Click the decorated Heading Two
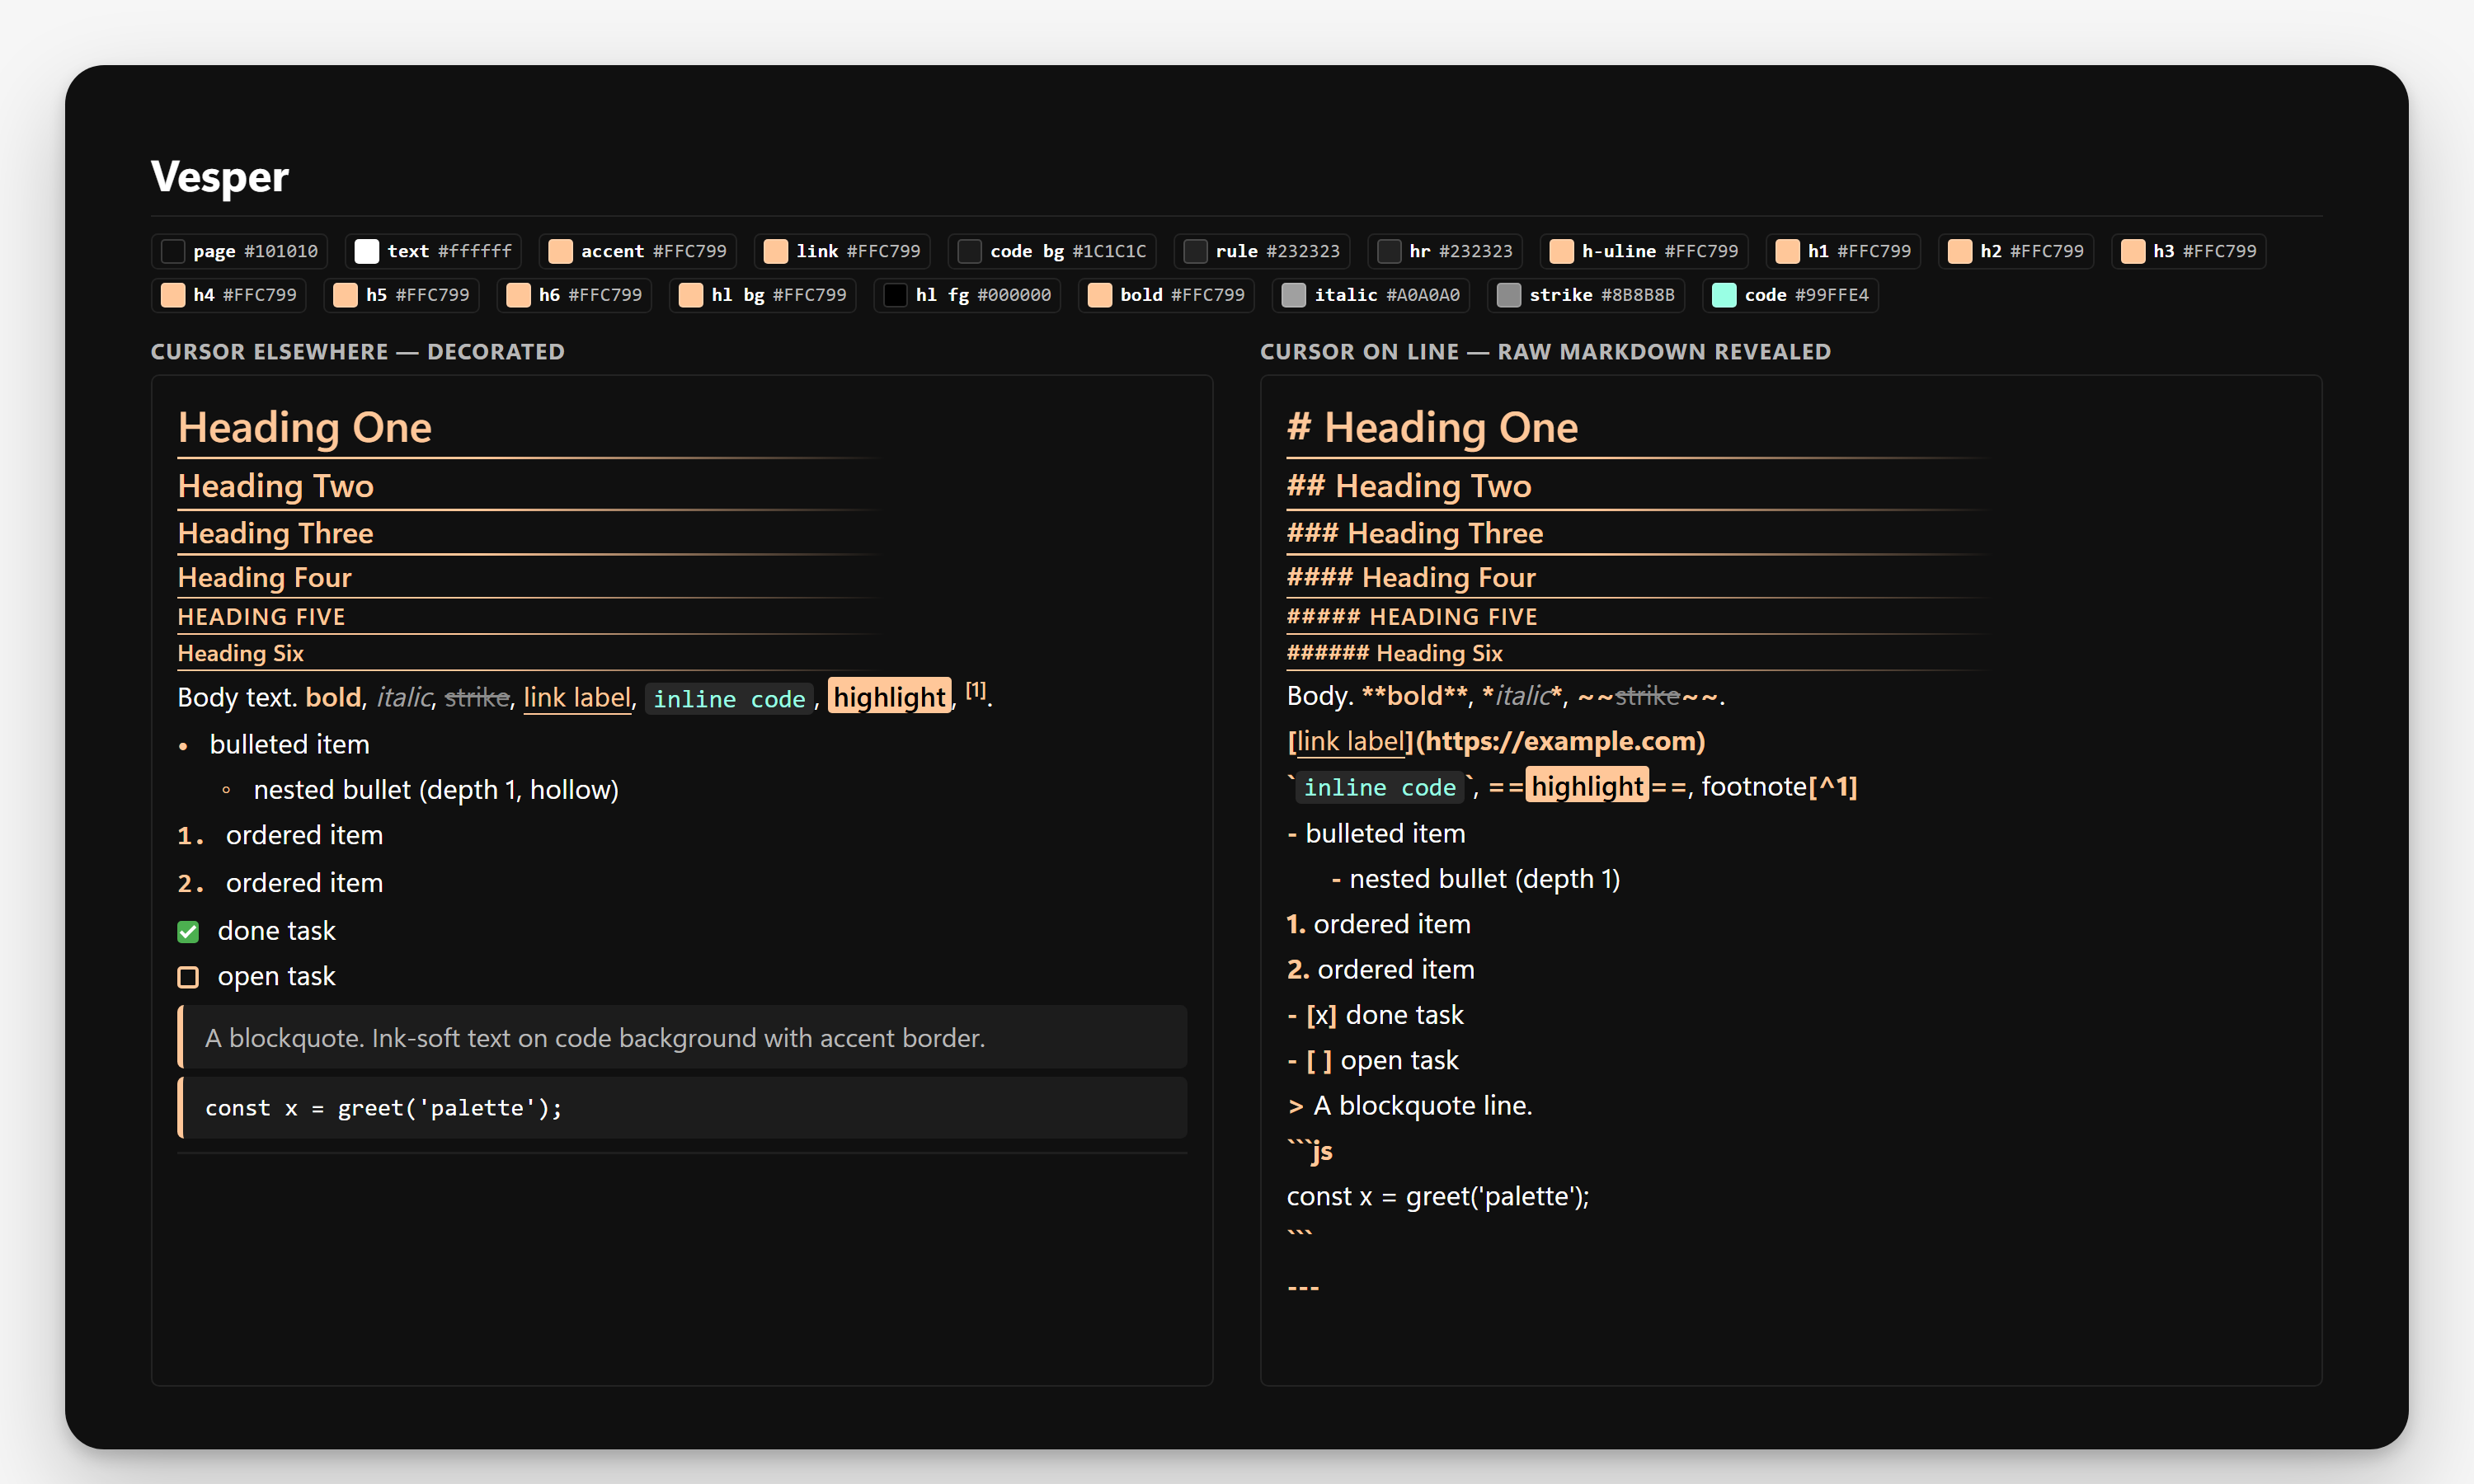The width and height of the screenshot is (2474, 1484). pyautogui.click(x=276, y=486)
